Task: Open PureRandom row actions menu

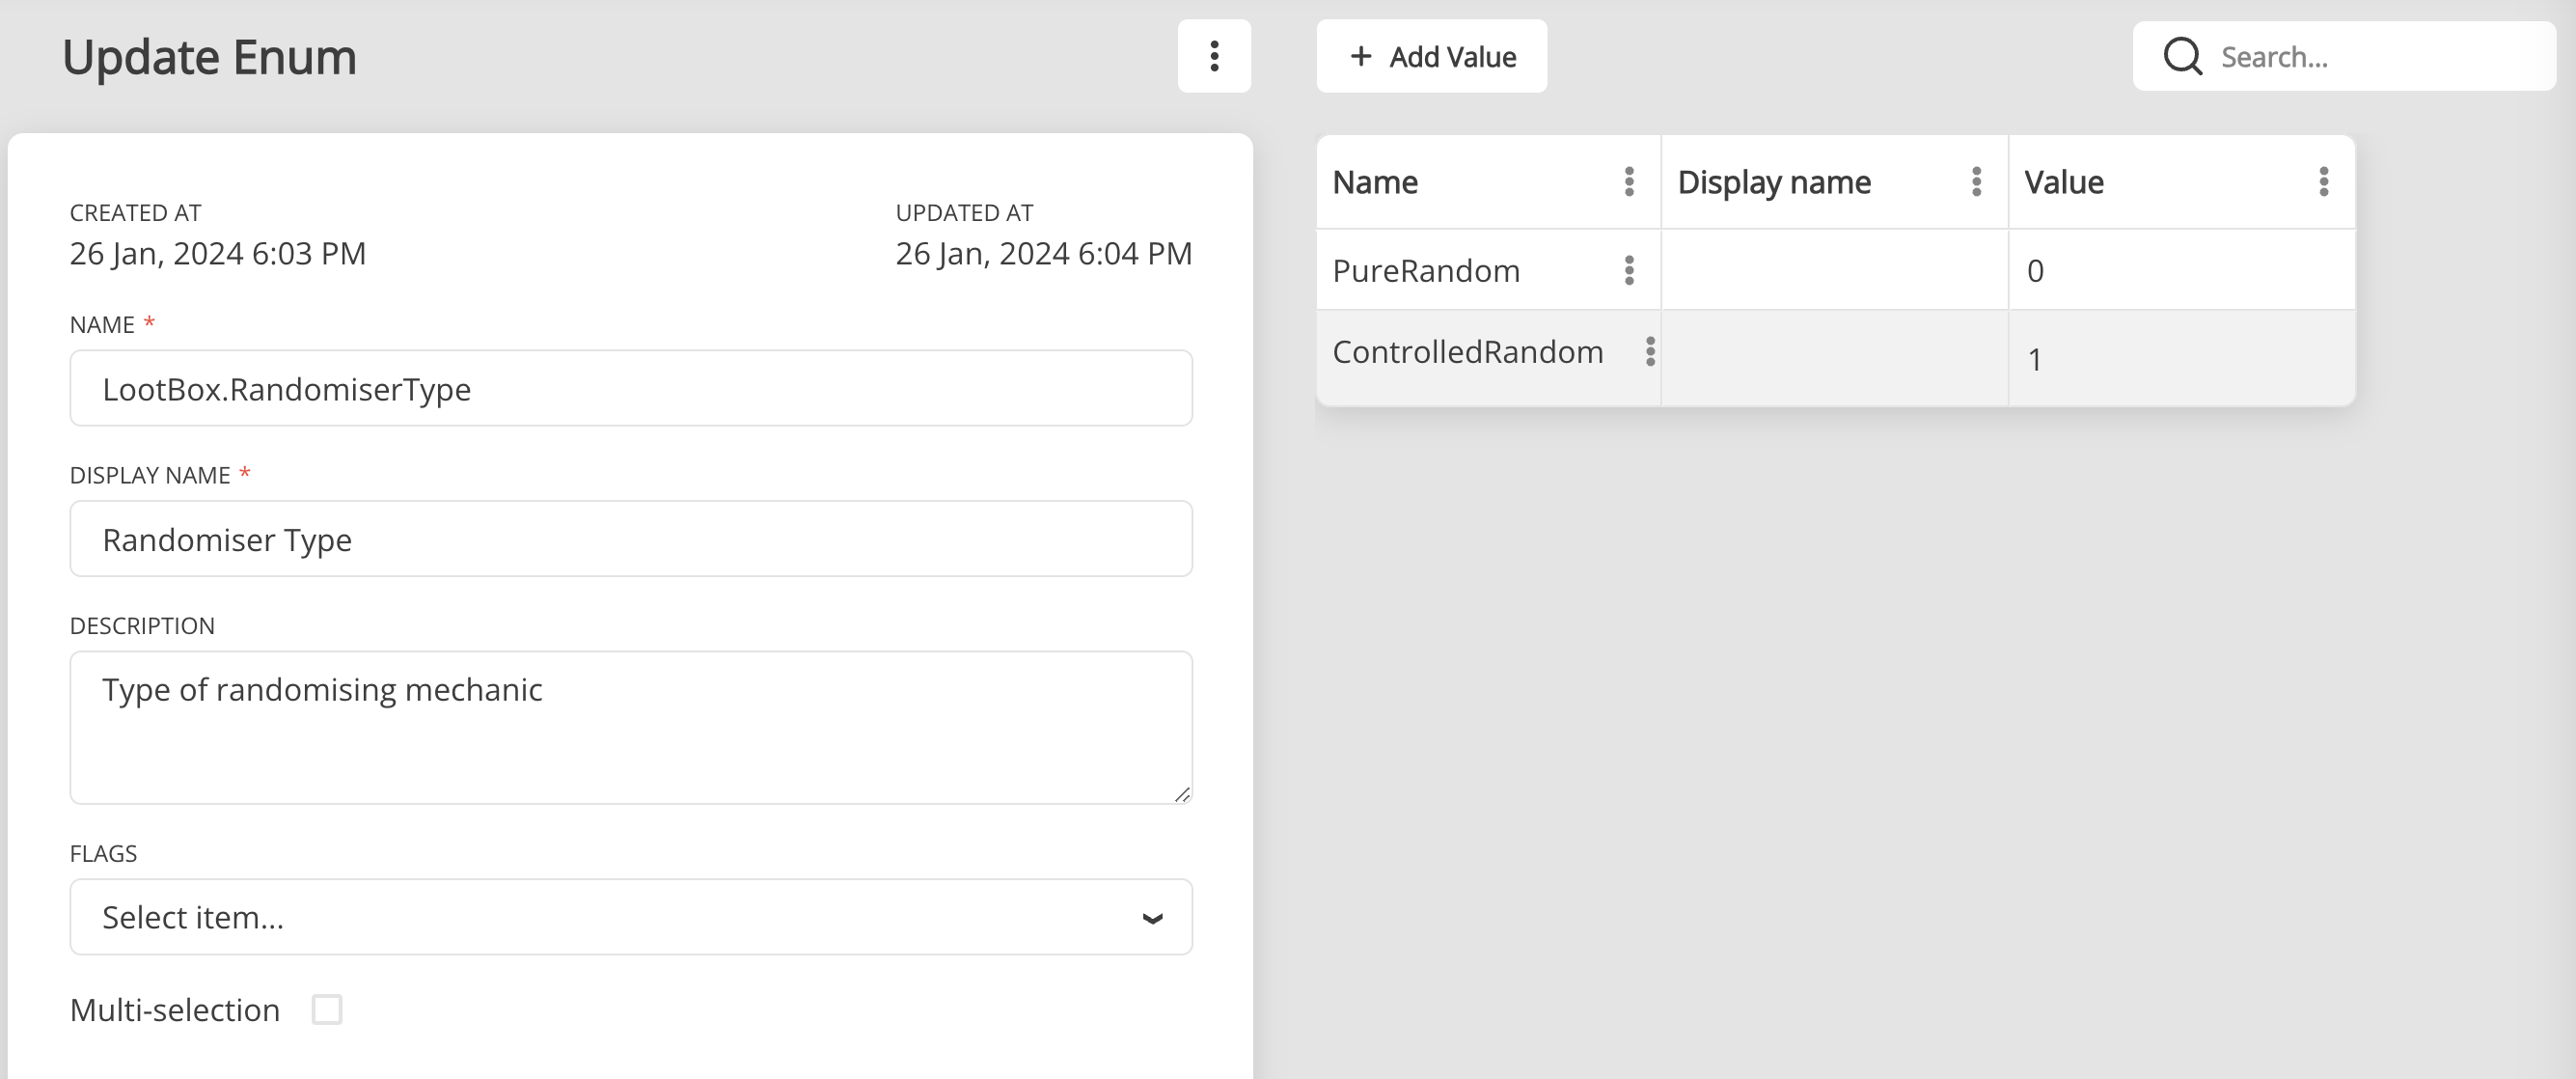Action: pos(1629,270)
